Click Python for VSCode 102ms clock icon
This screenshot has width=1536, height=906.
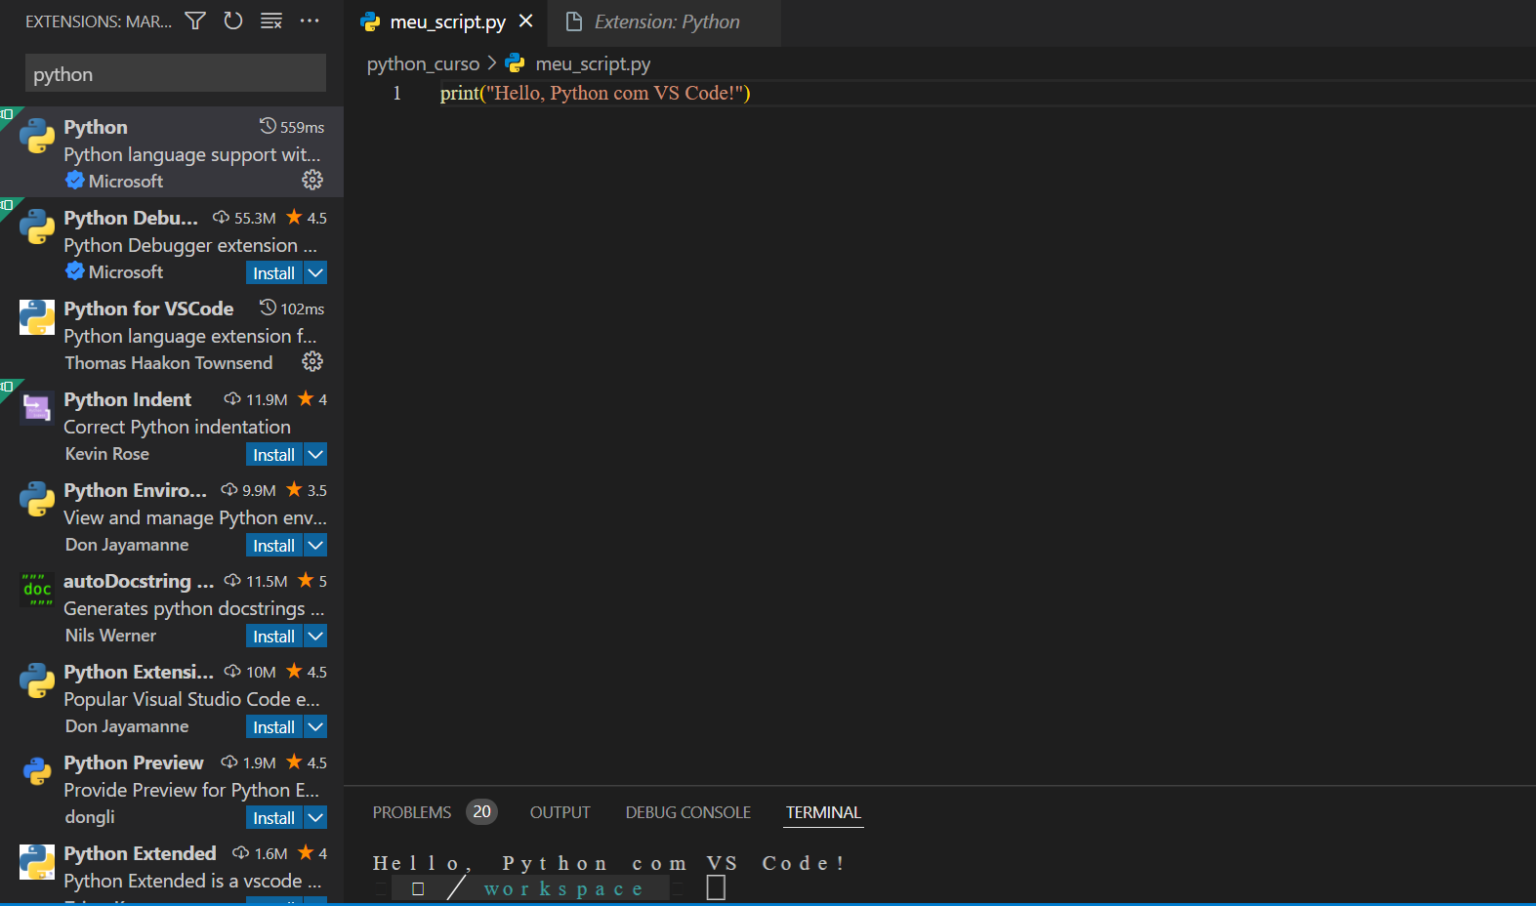tap(268, 307)
